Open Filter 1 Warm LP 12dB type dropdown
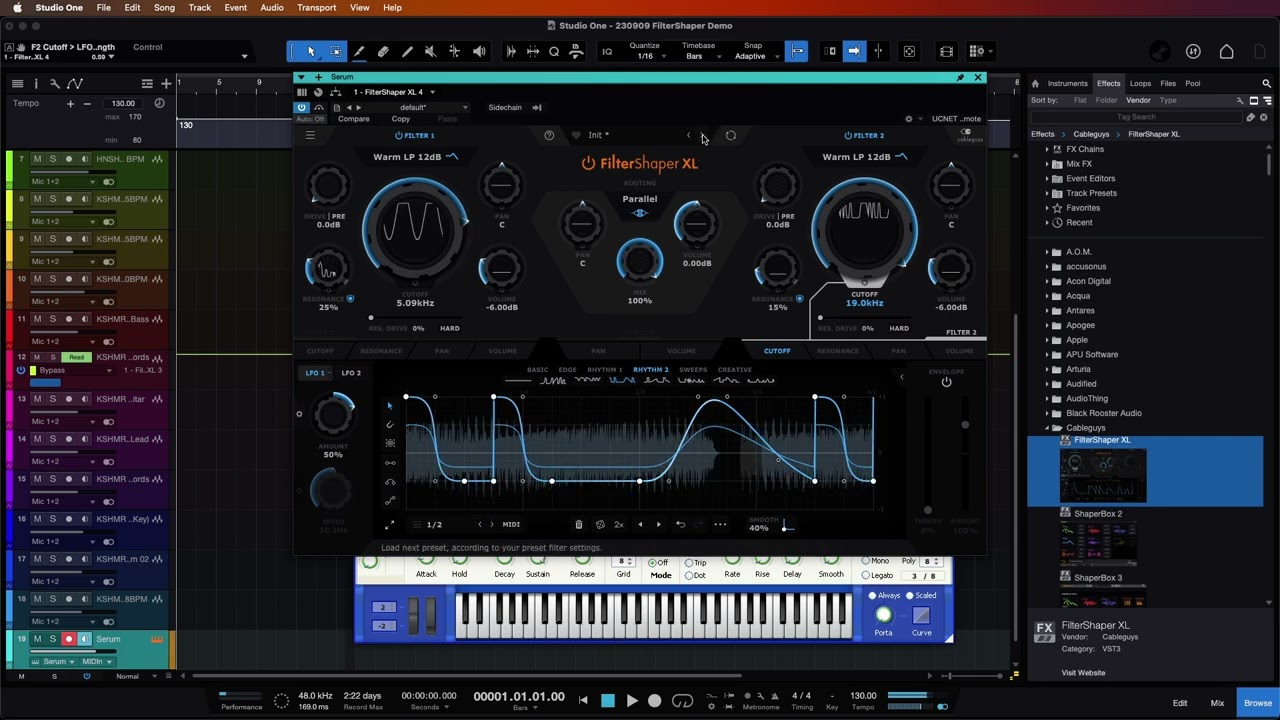This screenshot has width=1280, height=720. [x=415, y=157]
